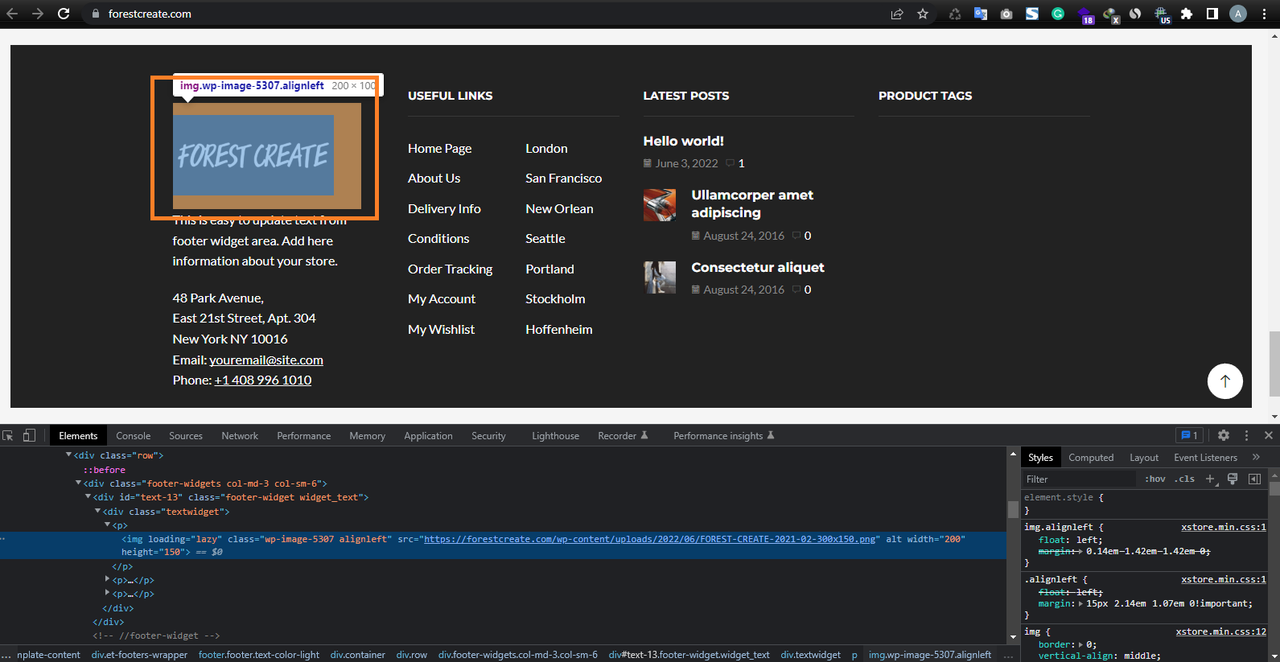Viewport: 1280px width, 662px height.
Task: Select footer.footer.text-color-light in the breadcrumb
Action: pos(259,655)
